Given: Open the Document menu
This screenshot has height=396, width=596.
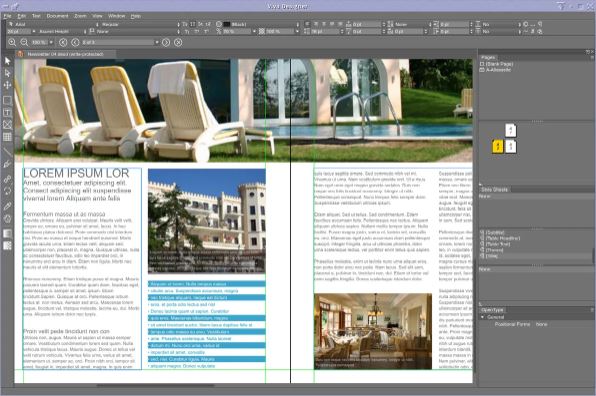Looking at the screenshot, I should [57, 16].
